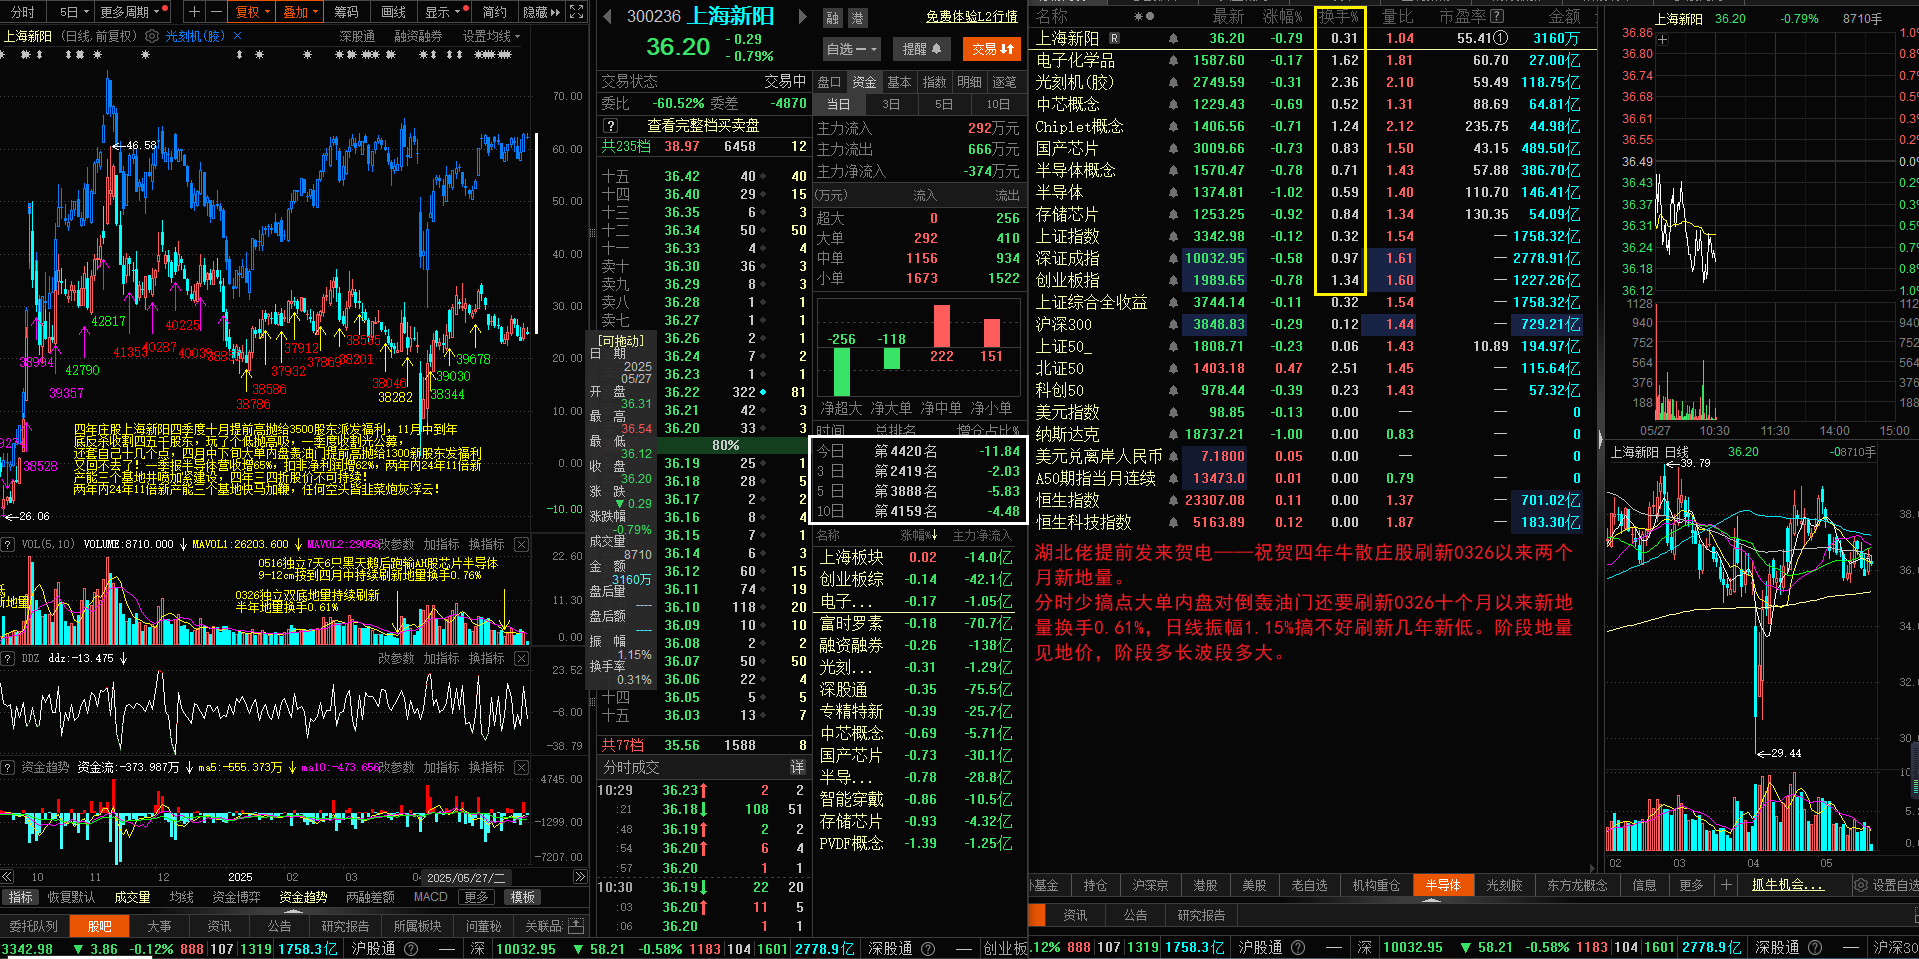Image resolution: width=1919 pixels, height=959 pixels.
Task: Toggle alert bell on 上海新阳 watchlist row
Action: [x=1173, y=38]
